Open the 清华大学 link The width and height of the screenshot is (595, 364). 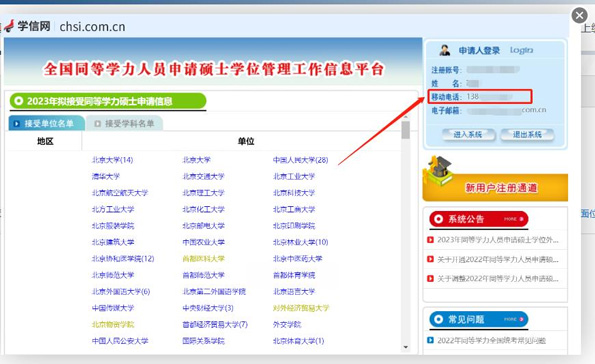(106, 176)
